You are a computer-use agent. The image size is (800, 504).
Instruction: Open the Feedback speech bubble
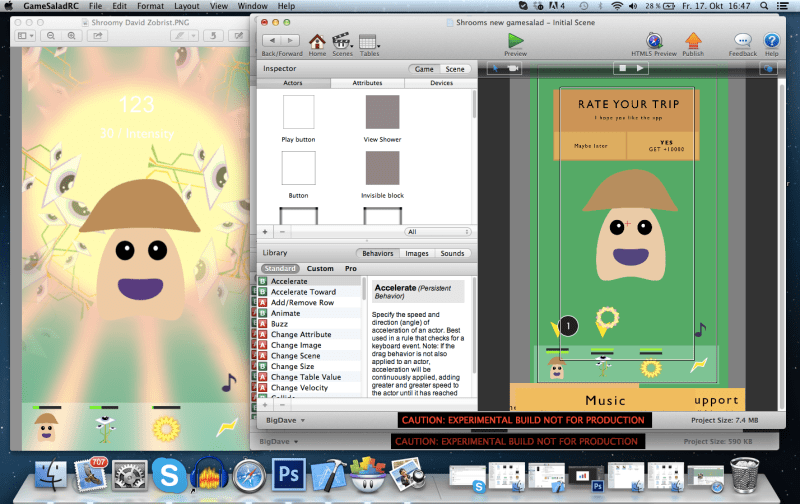pyautogui.click(x=742, y=41)
